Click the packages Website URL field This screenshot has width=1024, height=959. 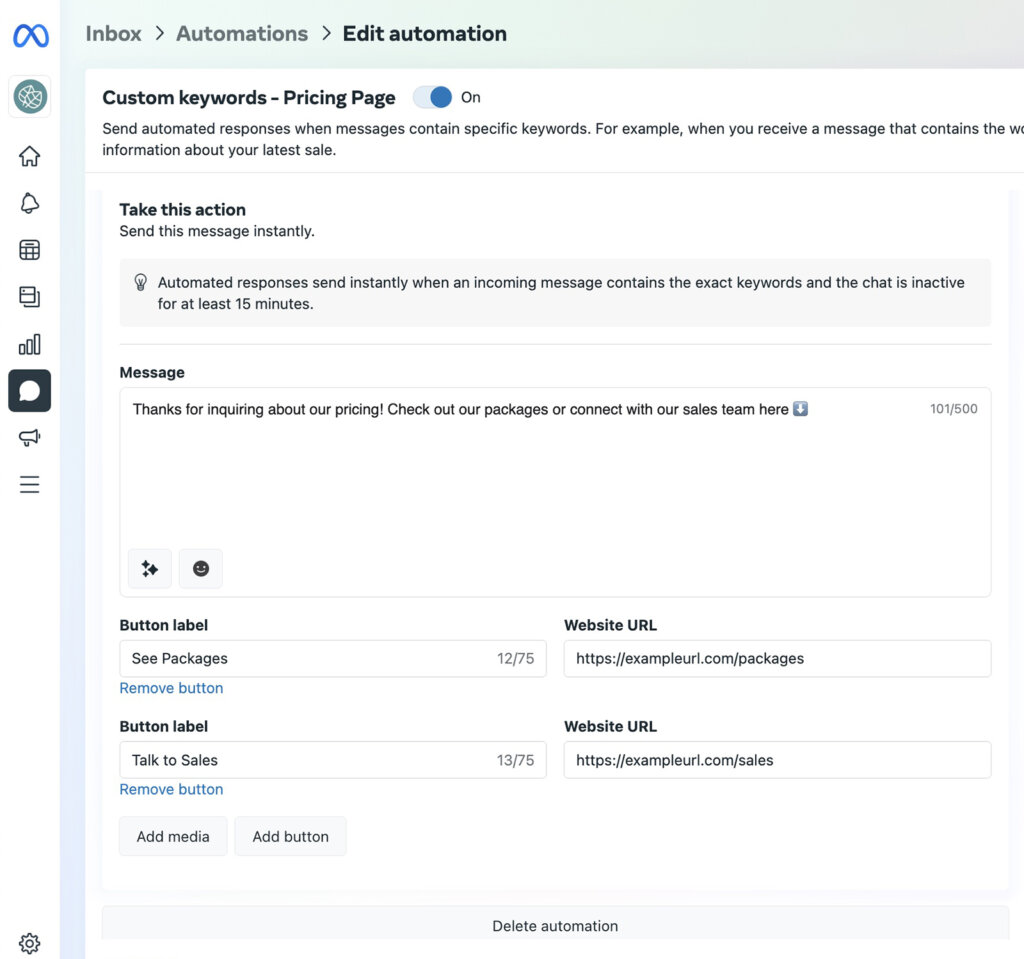(x=777, y=658)
